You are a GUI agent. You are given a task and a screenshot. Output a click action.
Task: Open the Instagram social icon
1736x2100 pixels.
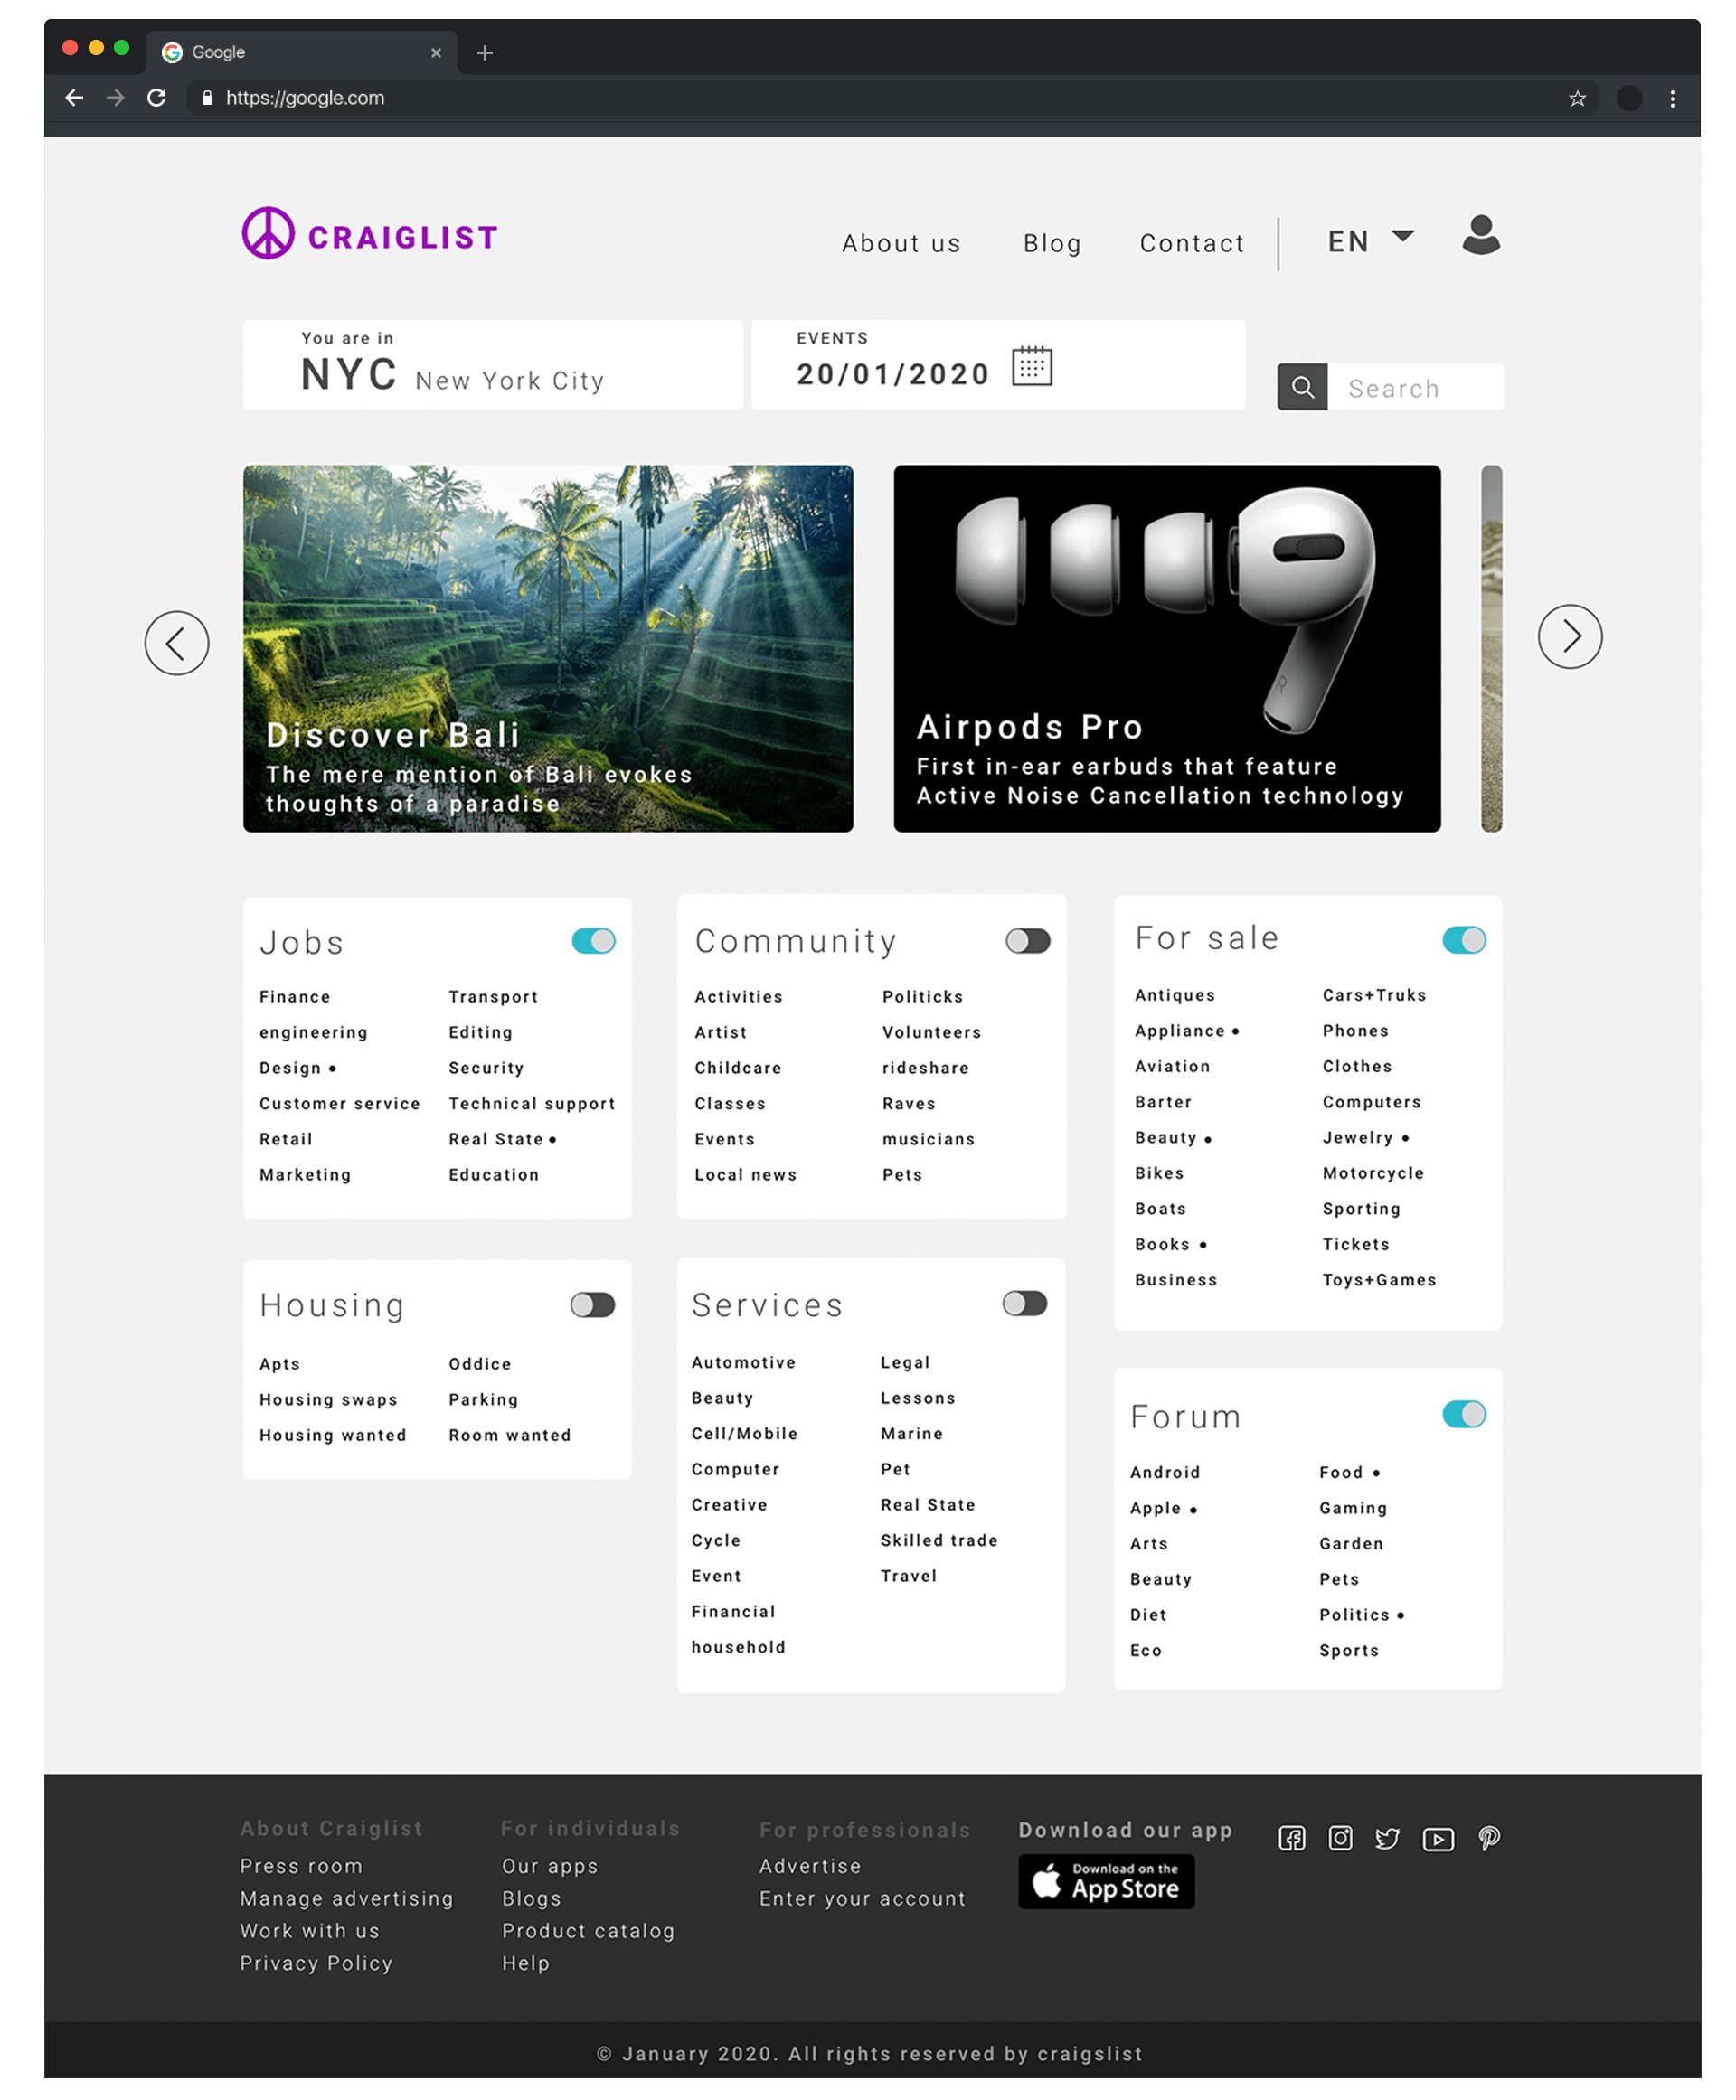click(x=1340, y=1838)
